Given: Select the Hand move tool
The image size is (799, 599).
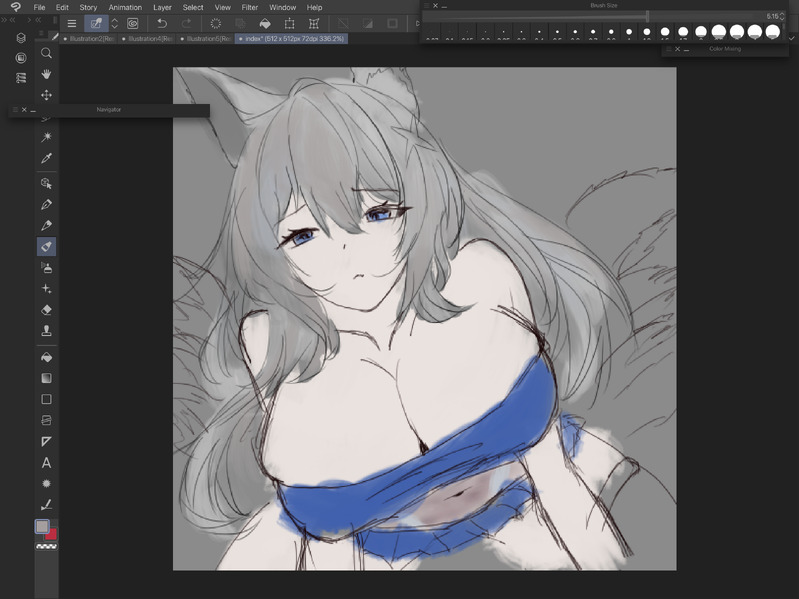Looking at the screenshot, I should (x=46, y=74).
